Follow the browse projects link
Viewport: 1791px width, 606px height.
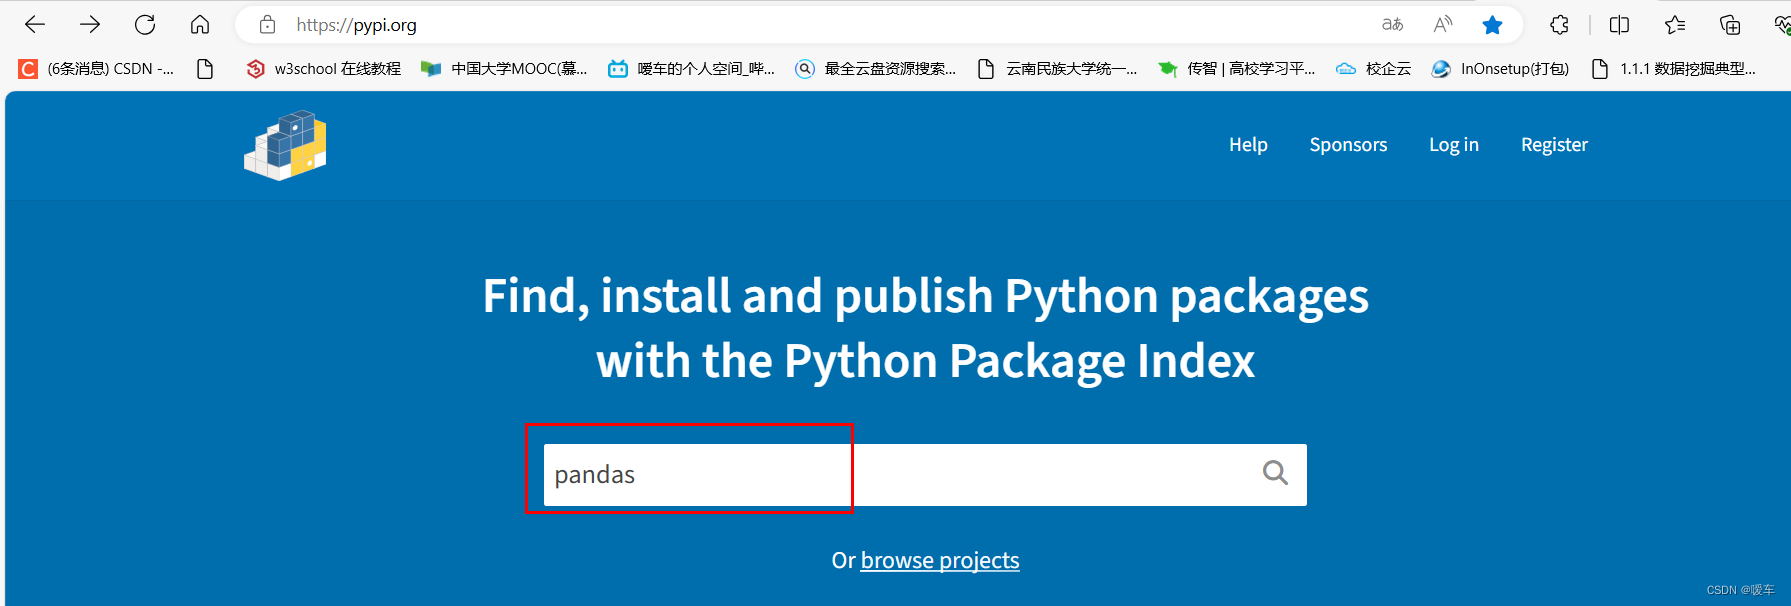[940, 560]
